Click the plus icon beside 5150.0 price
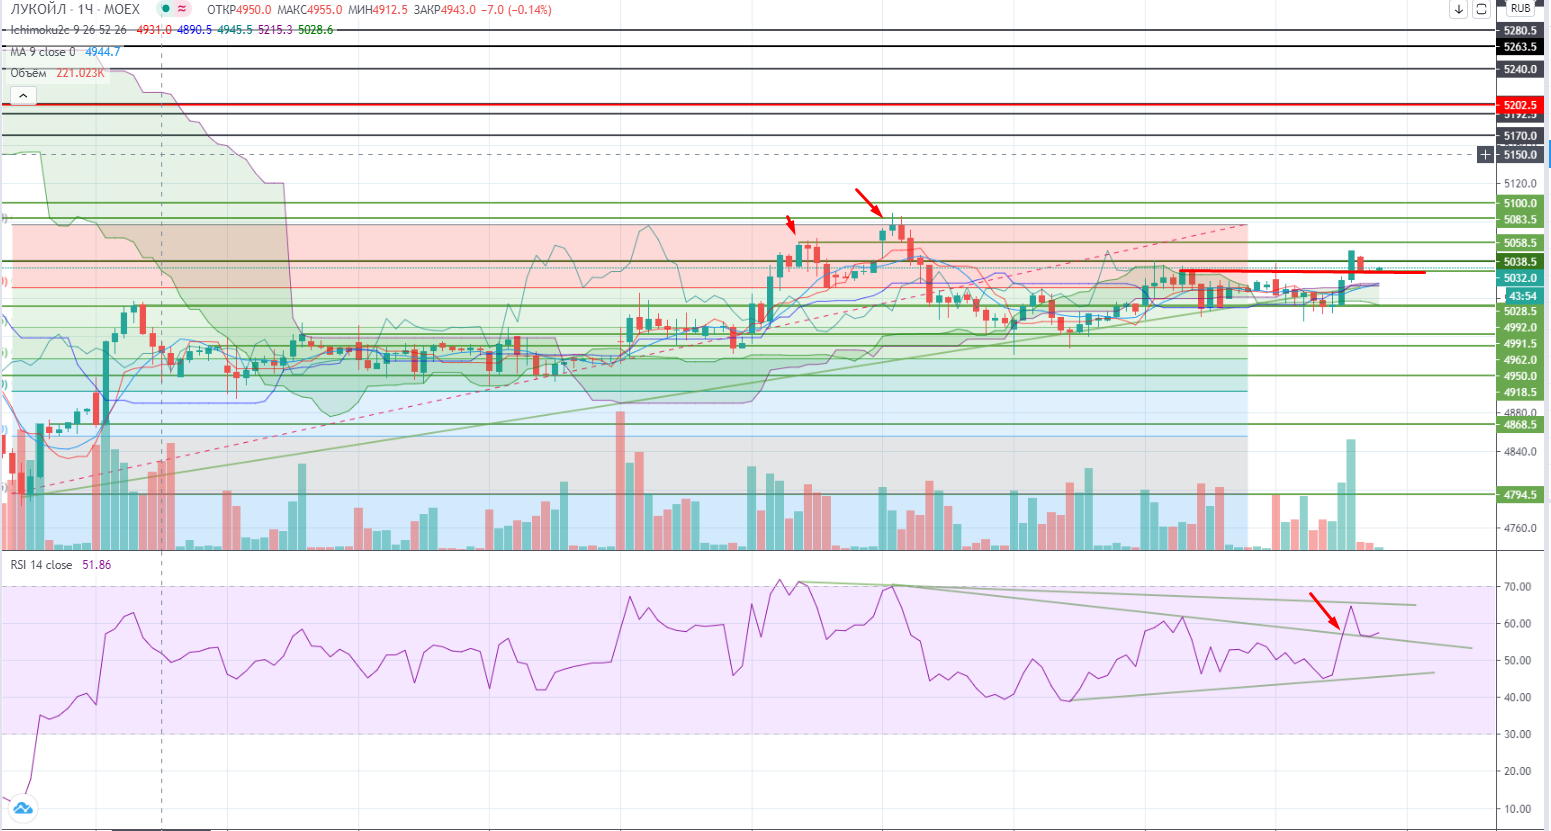The image size is (1551, 831). 1486,154
